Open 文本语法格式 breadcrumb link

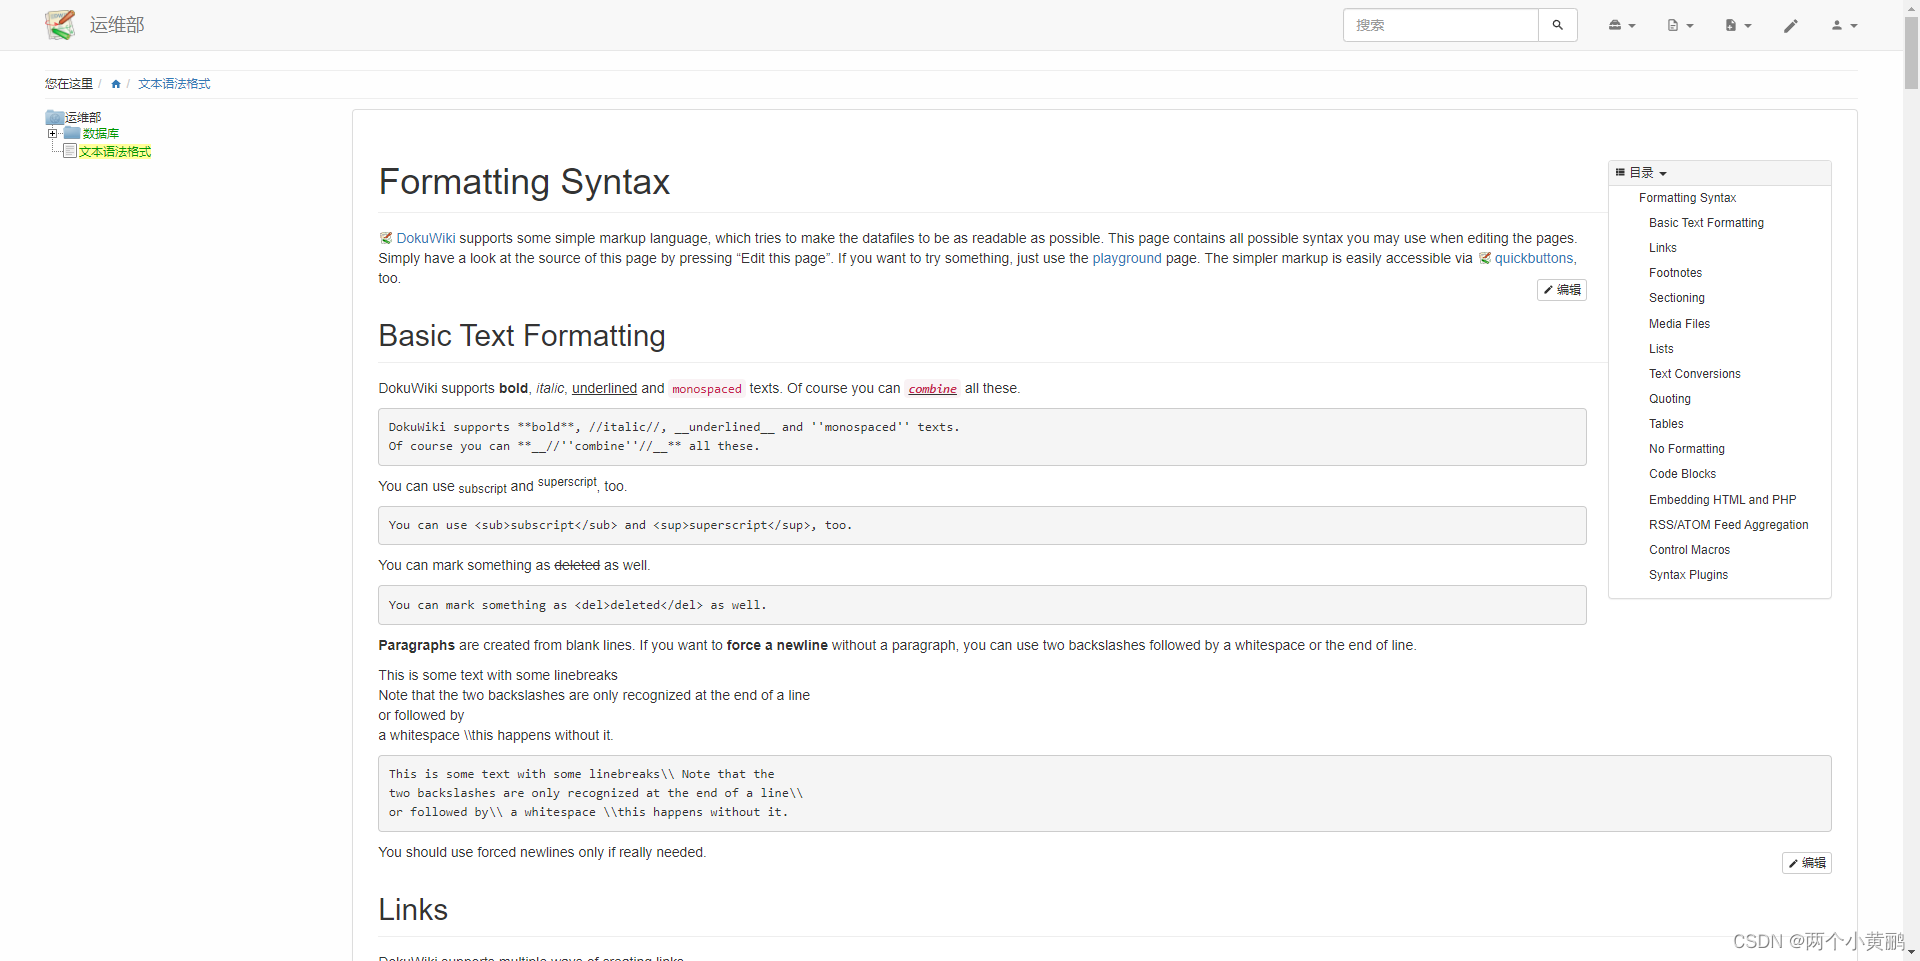click(174, 84)
